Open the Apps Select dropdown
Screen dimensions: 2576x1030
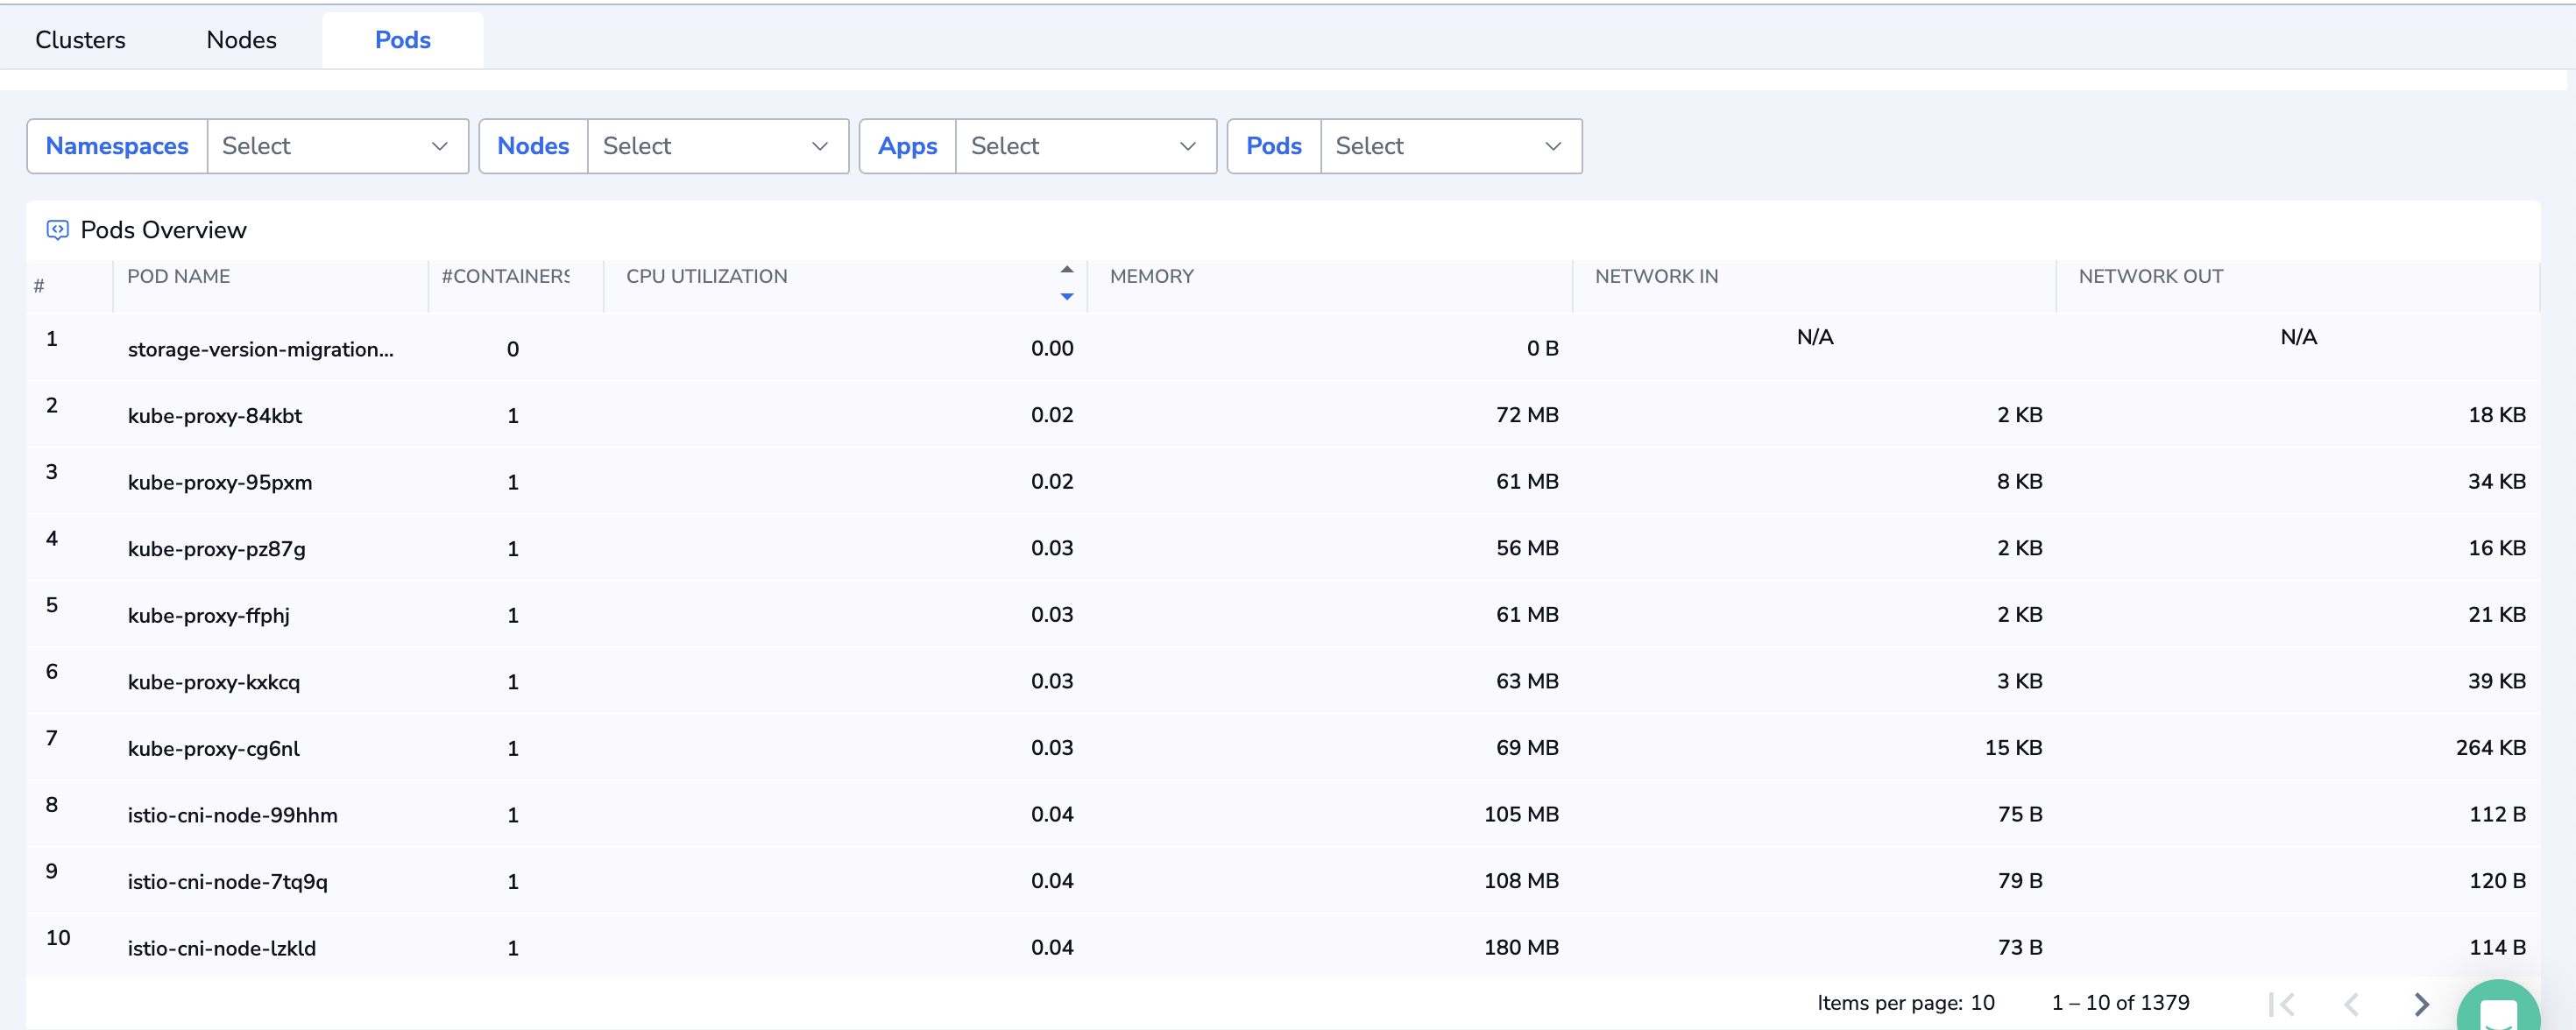click(1085, 146)
